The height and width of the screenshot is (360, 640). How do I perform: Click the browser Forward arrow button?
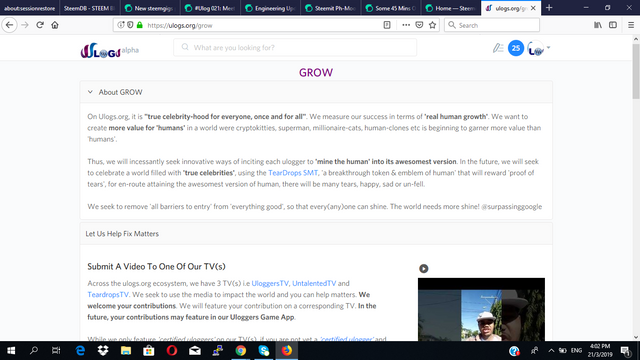point(25,25)
